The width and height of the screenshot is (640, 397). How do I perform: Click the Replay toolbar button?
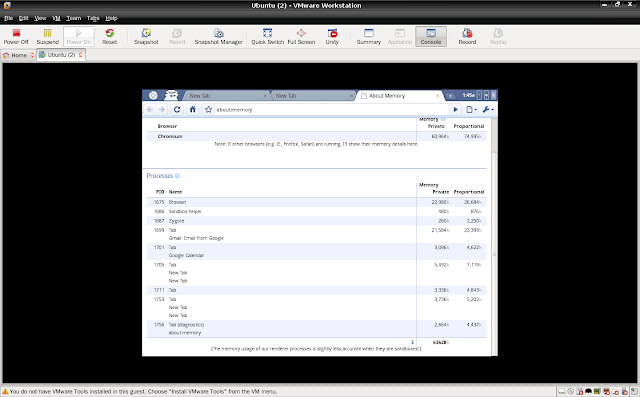pyautogui.click(x=498, y=37)
